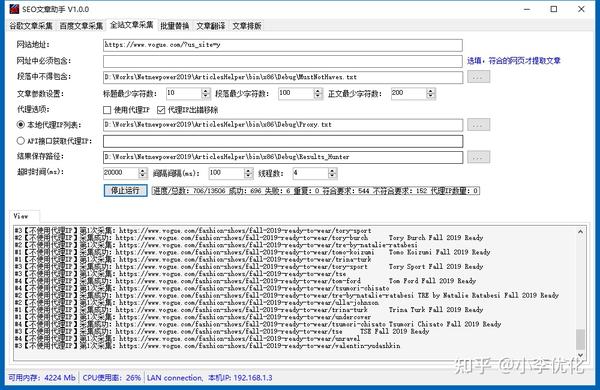This screenshot has width=600, height=390.
Task: Decrease 间隔间隔(ms) with down arrow
Action: pyautogui.click(x=249, y=176)
